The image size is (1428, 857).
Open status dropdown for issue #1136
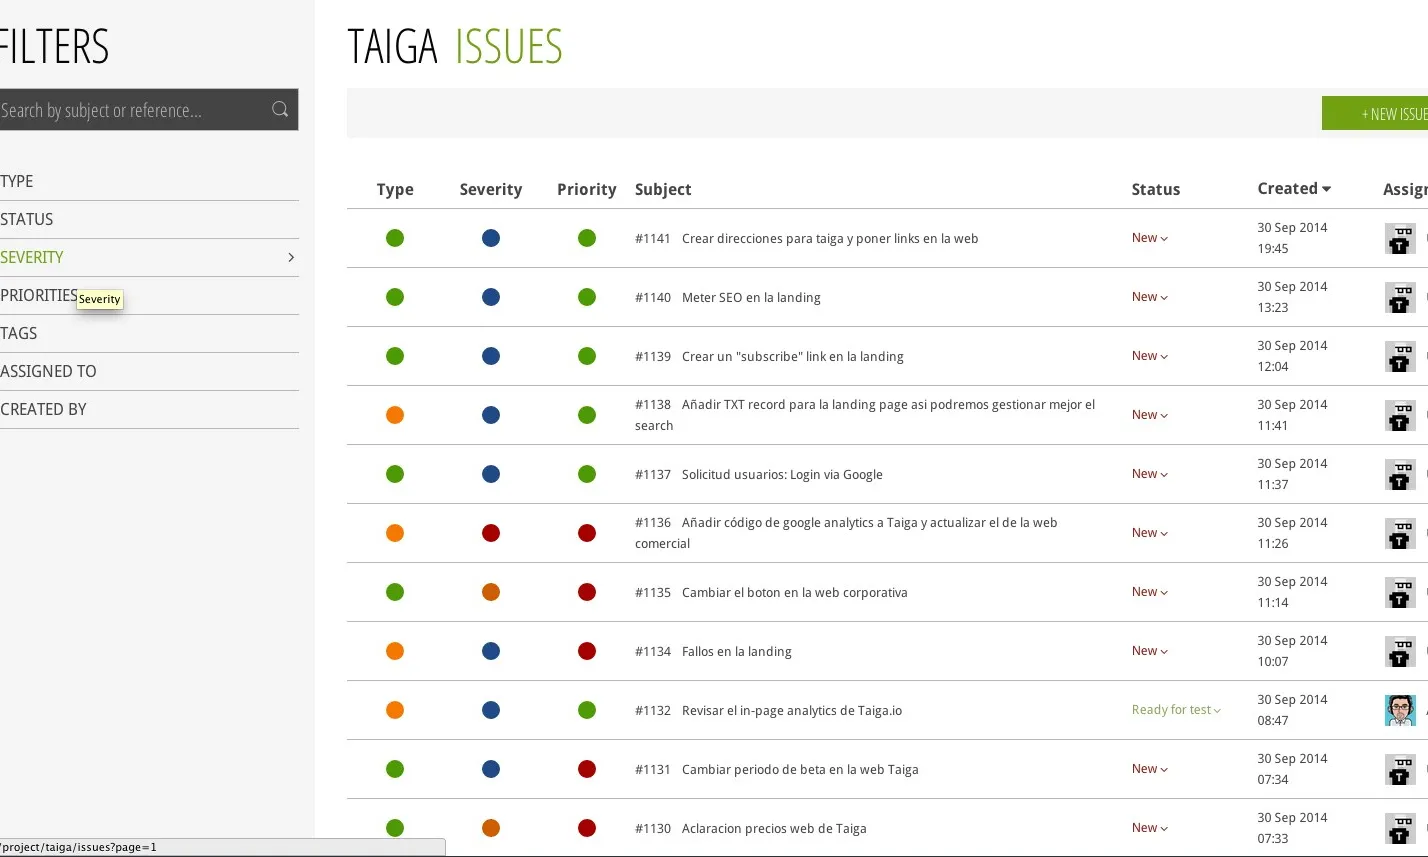click(x=1150, y=533)
